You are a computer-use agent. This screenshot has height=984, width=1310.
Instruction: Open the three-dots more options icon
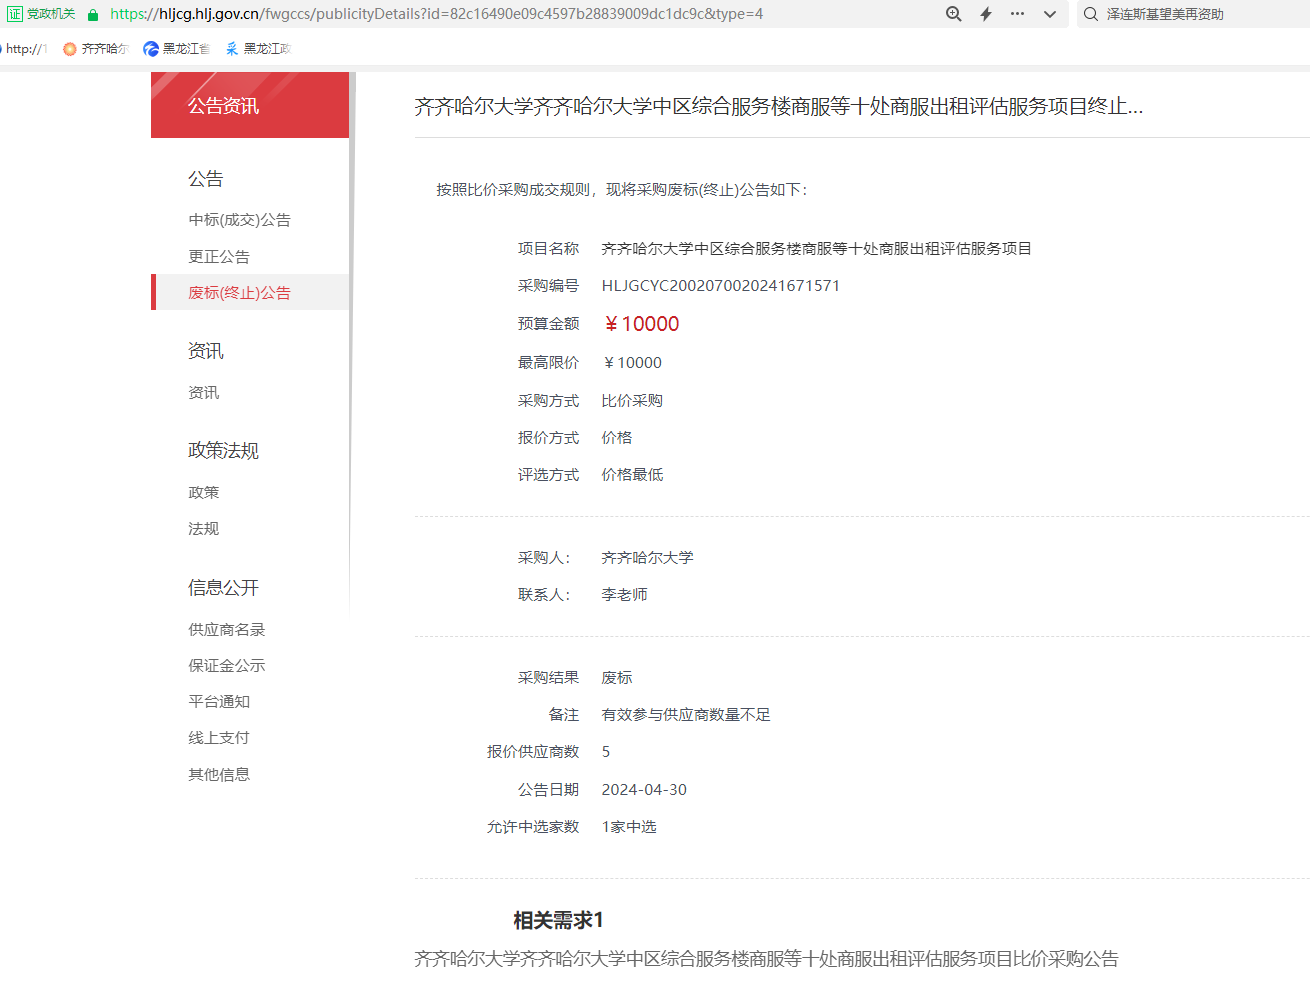pos(1017,14)
